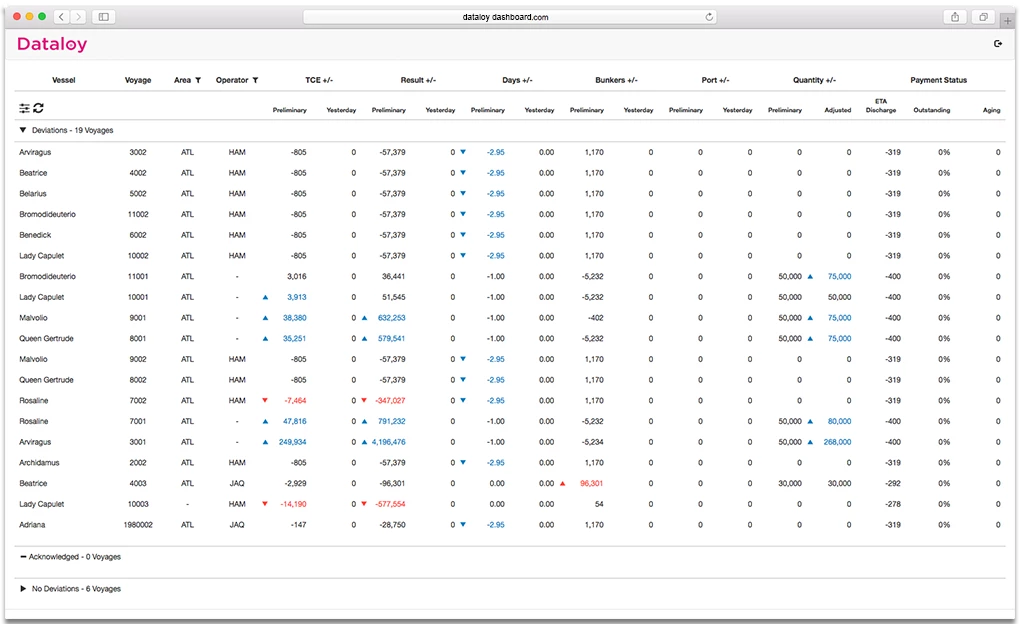Collapse the Deviations - 19 Voyages group
1020x624 pixels.
point(23,130)
